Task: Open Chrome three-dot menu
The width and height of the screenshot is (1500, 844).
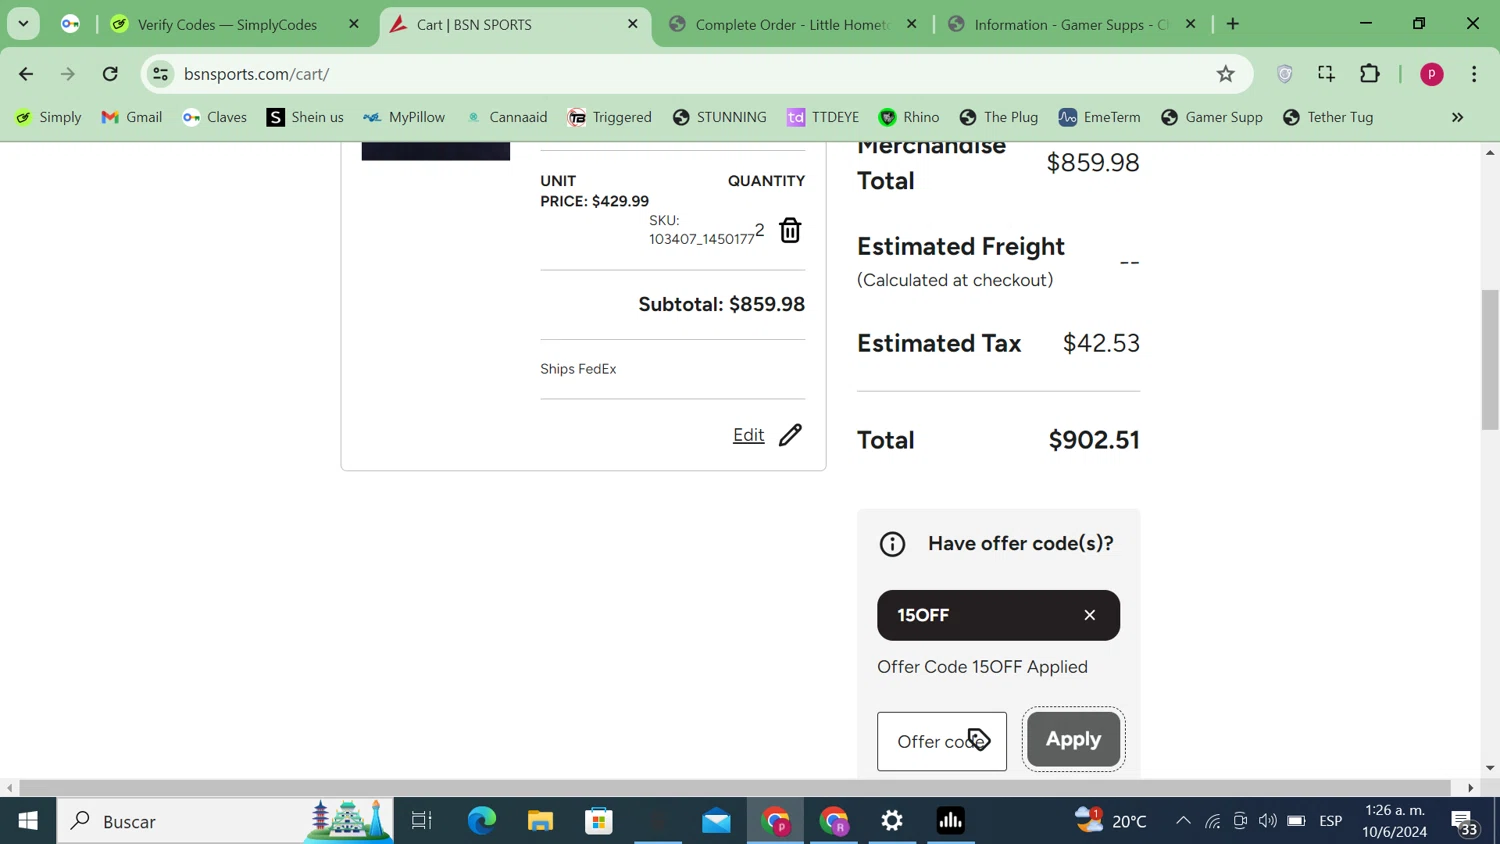Action: click(1474, 74)
